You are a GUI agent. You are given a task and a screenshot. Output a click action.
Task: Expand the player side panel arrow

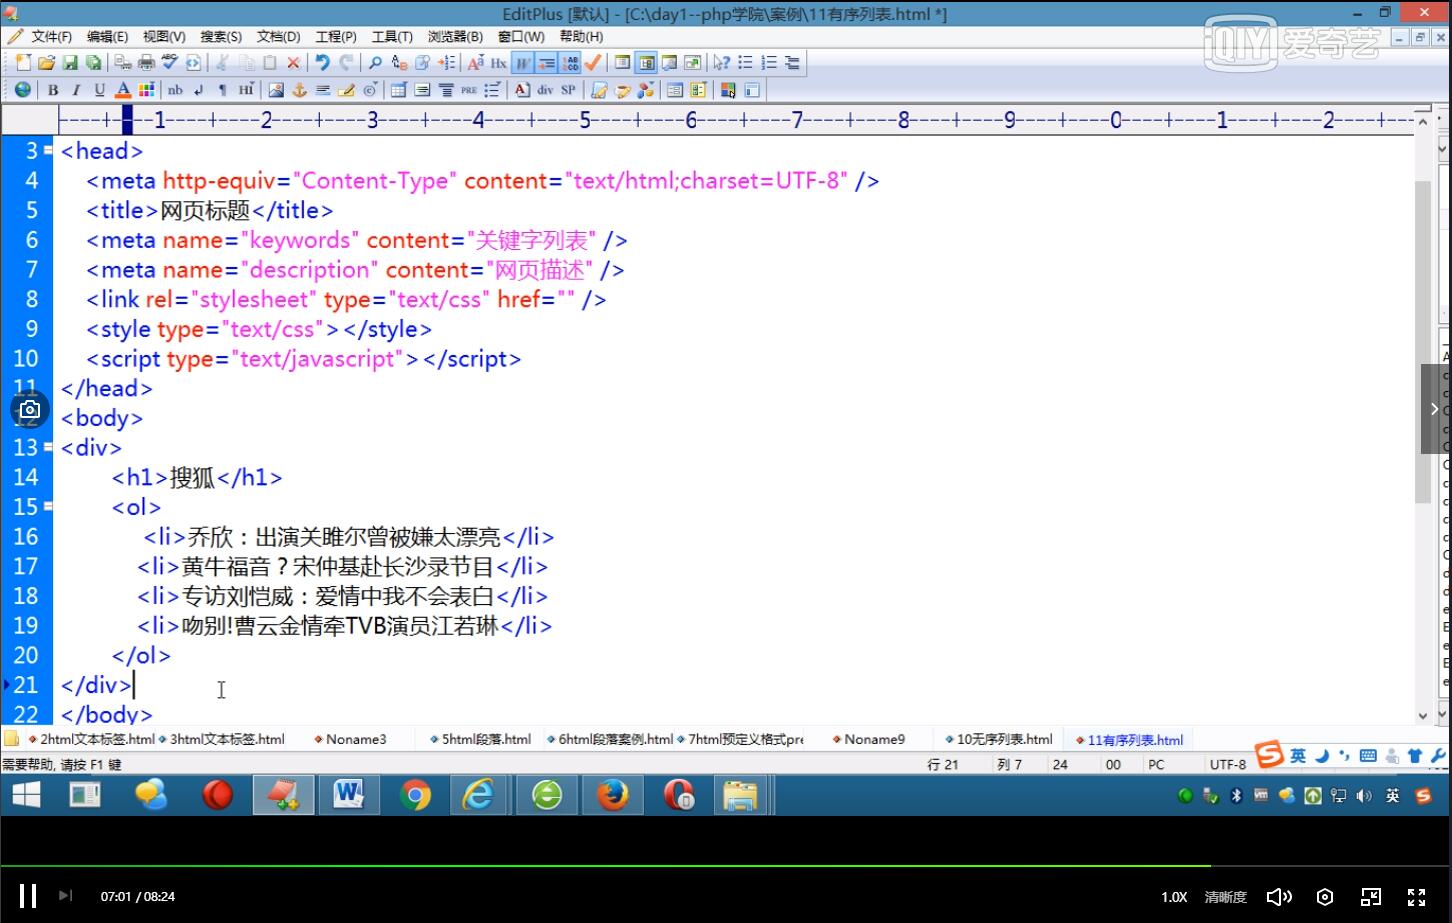click(x=1435, y=409)
